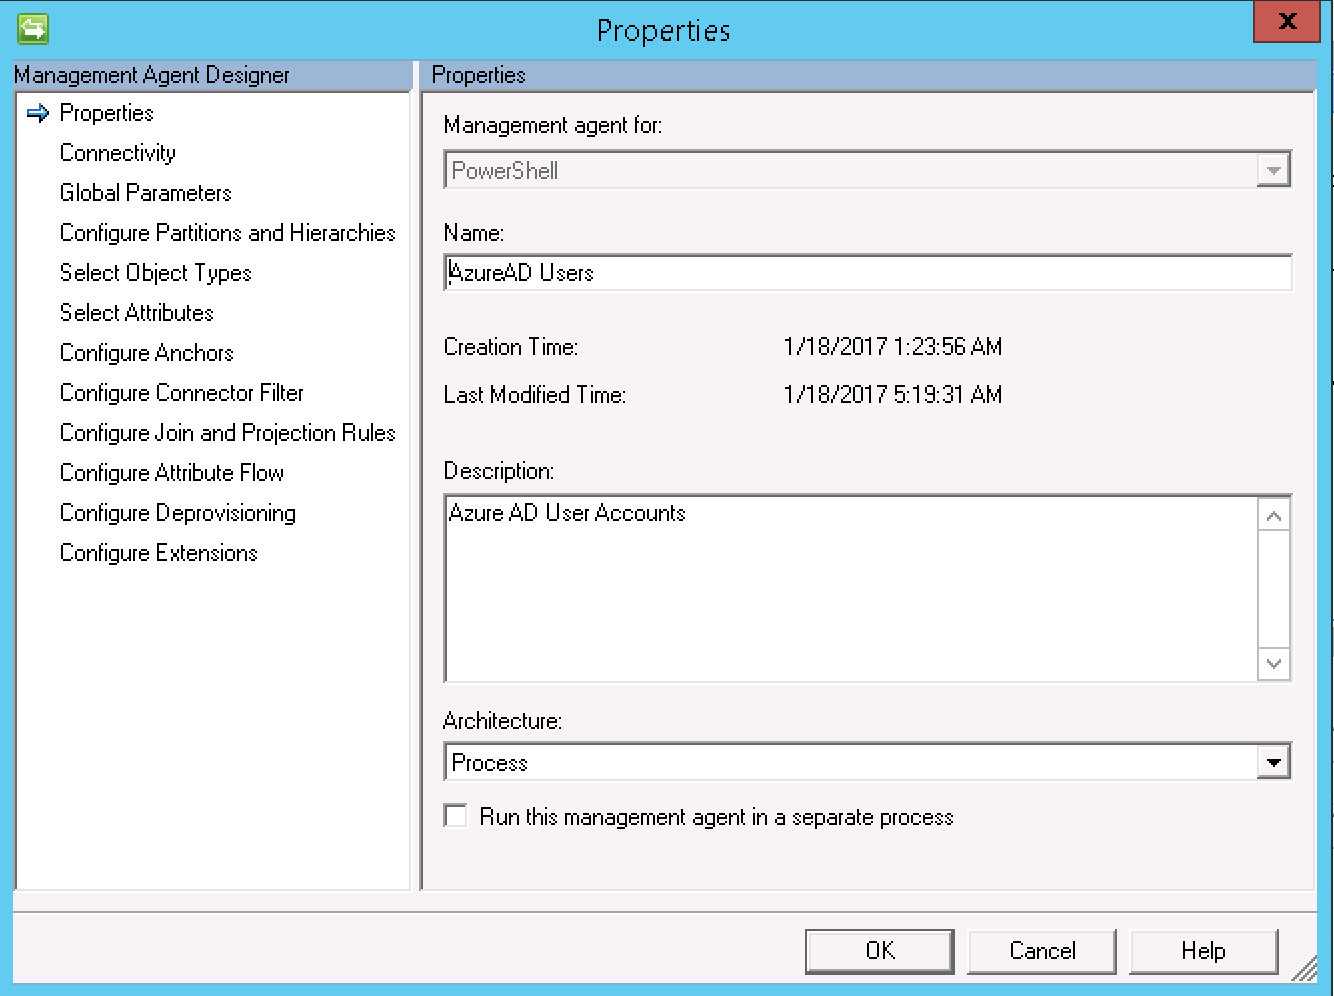Select Configure Connector Filter
The image size is (1334, 996).
pos(182,393)
